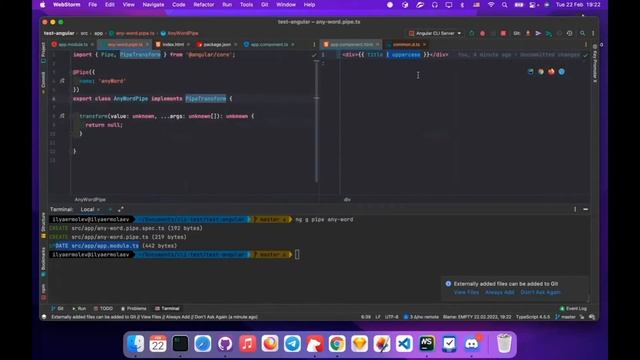Open the Search Everywhere magnifier in WebStorm toolbar
Image resolution: width=640 pixels, height=360 pixels.
(x=582, y=33)
